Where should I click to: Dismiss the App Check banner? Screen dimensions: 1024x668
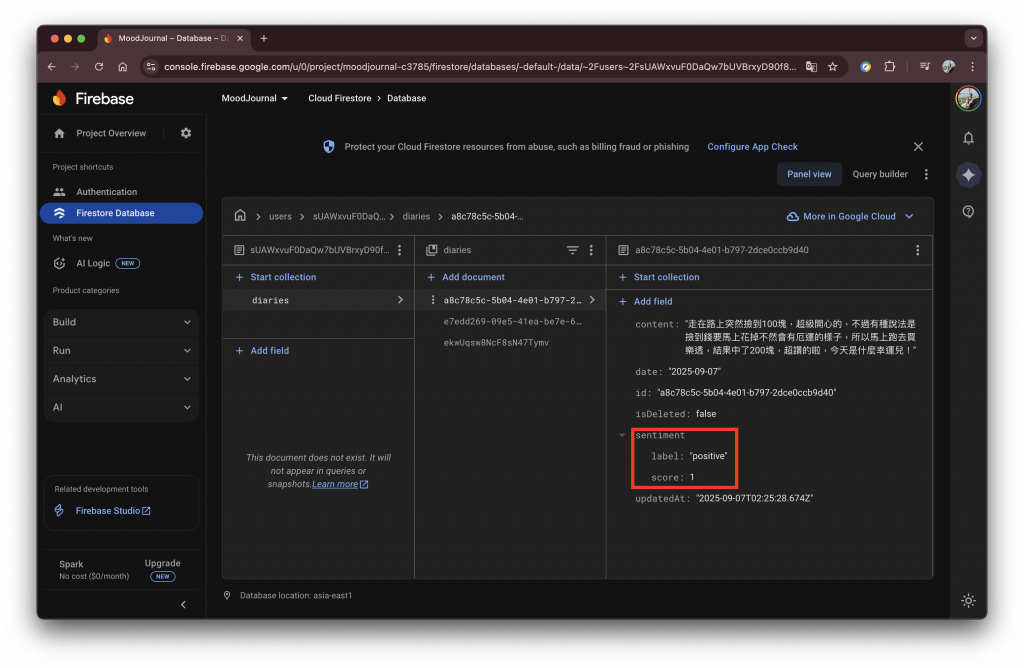pos(918,147)
